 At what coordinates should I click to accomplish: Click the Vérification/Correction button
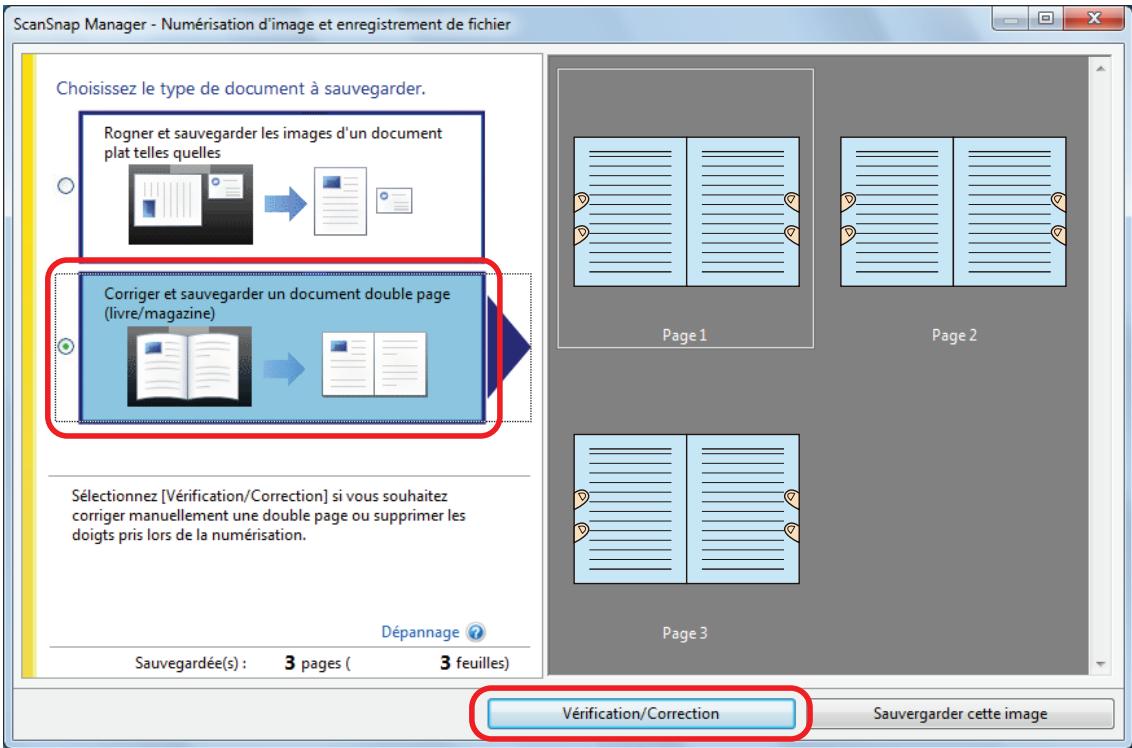641,713
